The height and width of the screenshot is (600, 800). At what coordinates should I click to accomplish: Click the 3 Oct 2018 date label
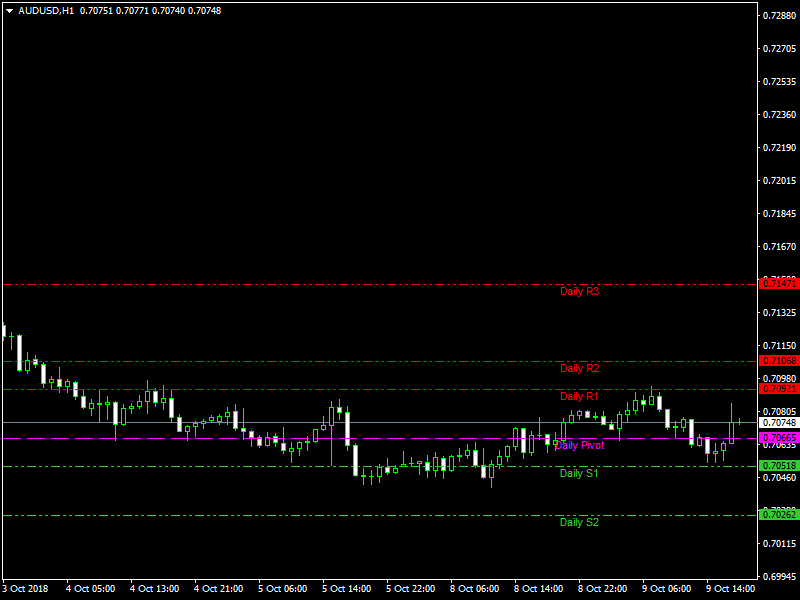tap(27, 588)
